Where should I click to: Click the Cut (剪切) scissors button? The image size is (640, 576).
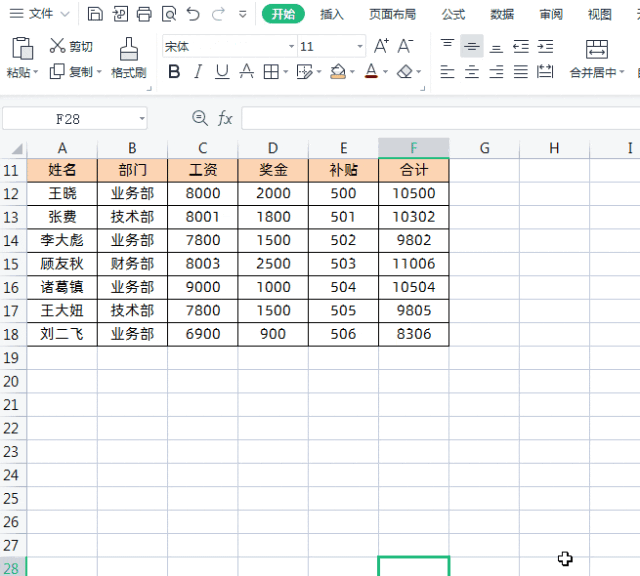point(71,46)
